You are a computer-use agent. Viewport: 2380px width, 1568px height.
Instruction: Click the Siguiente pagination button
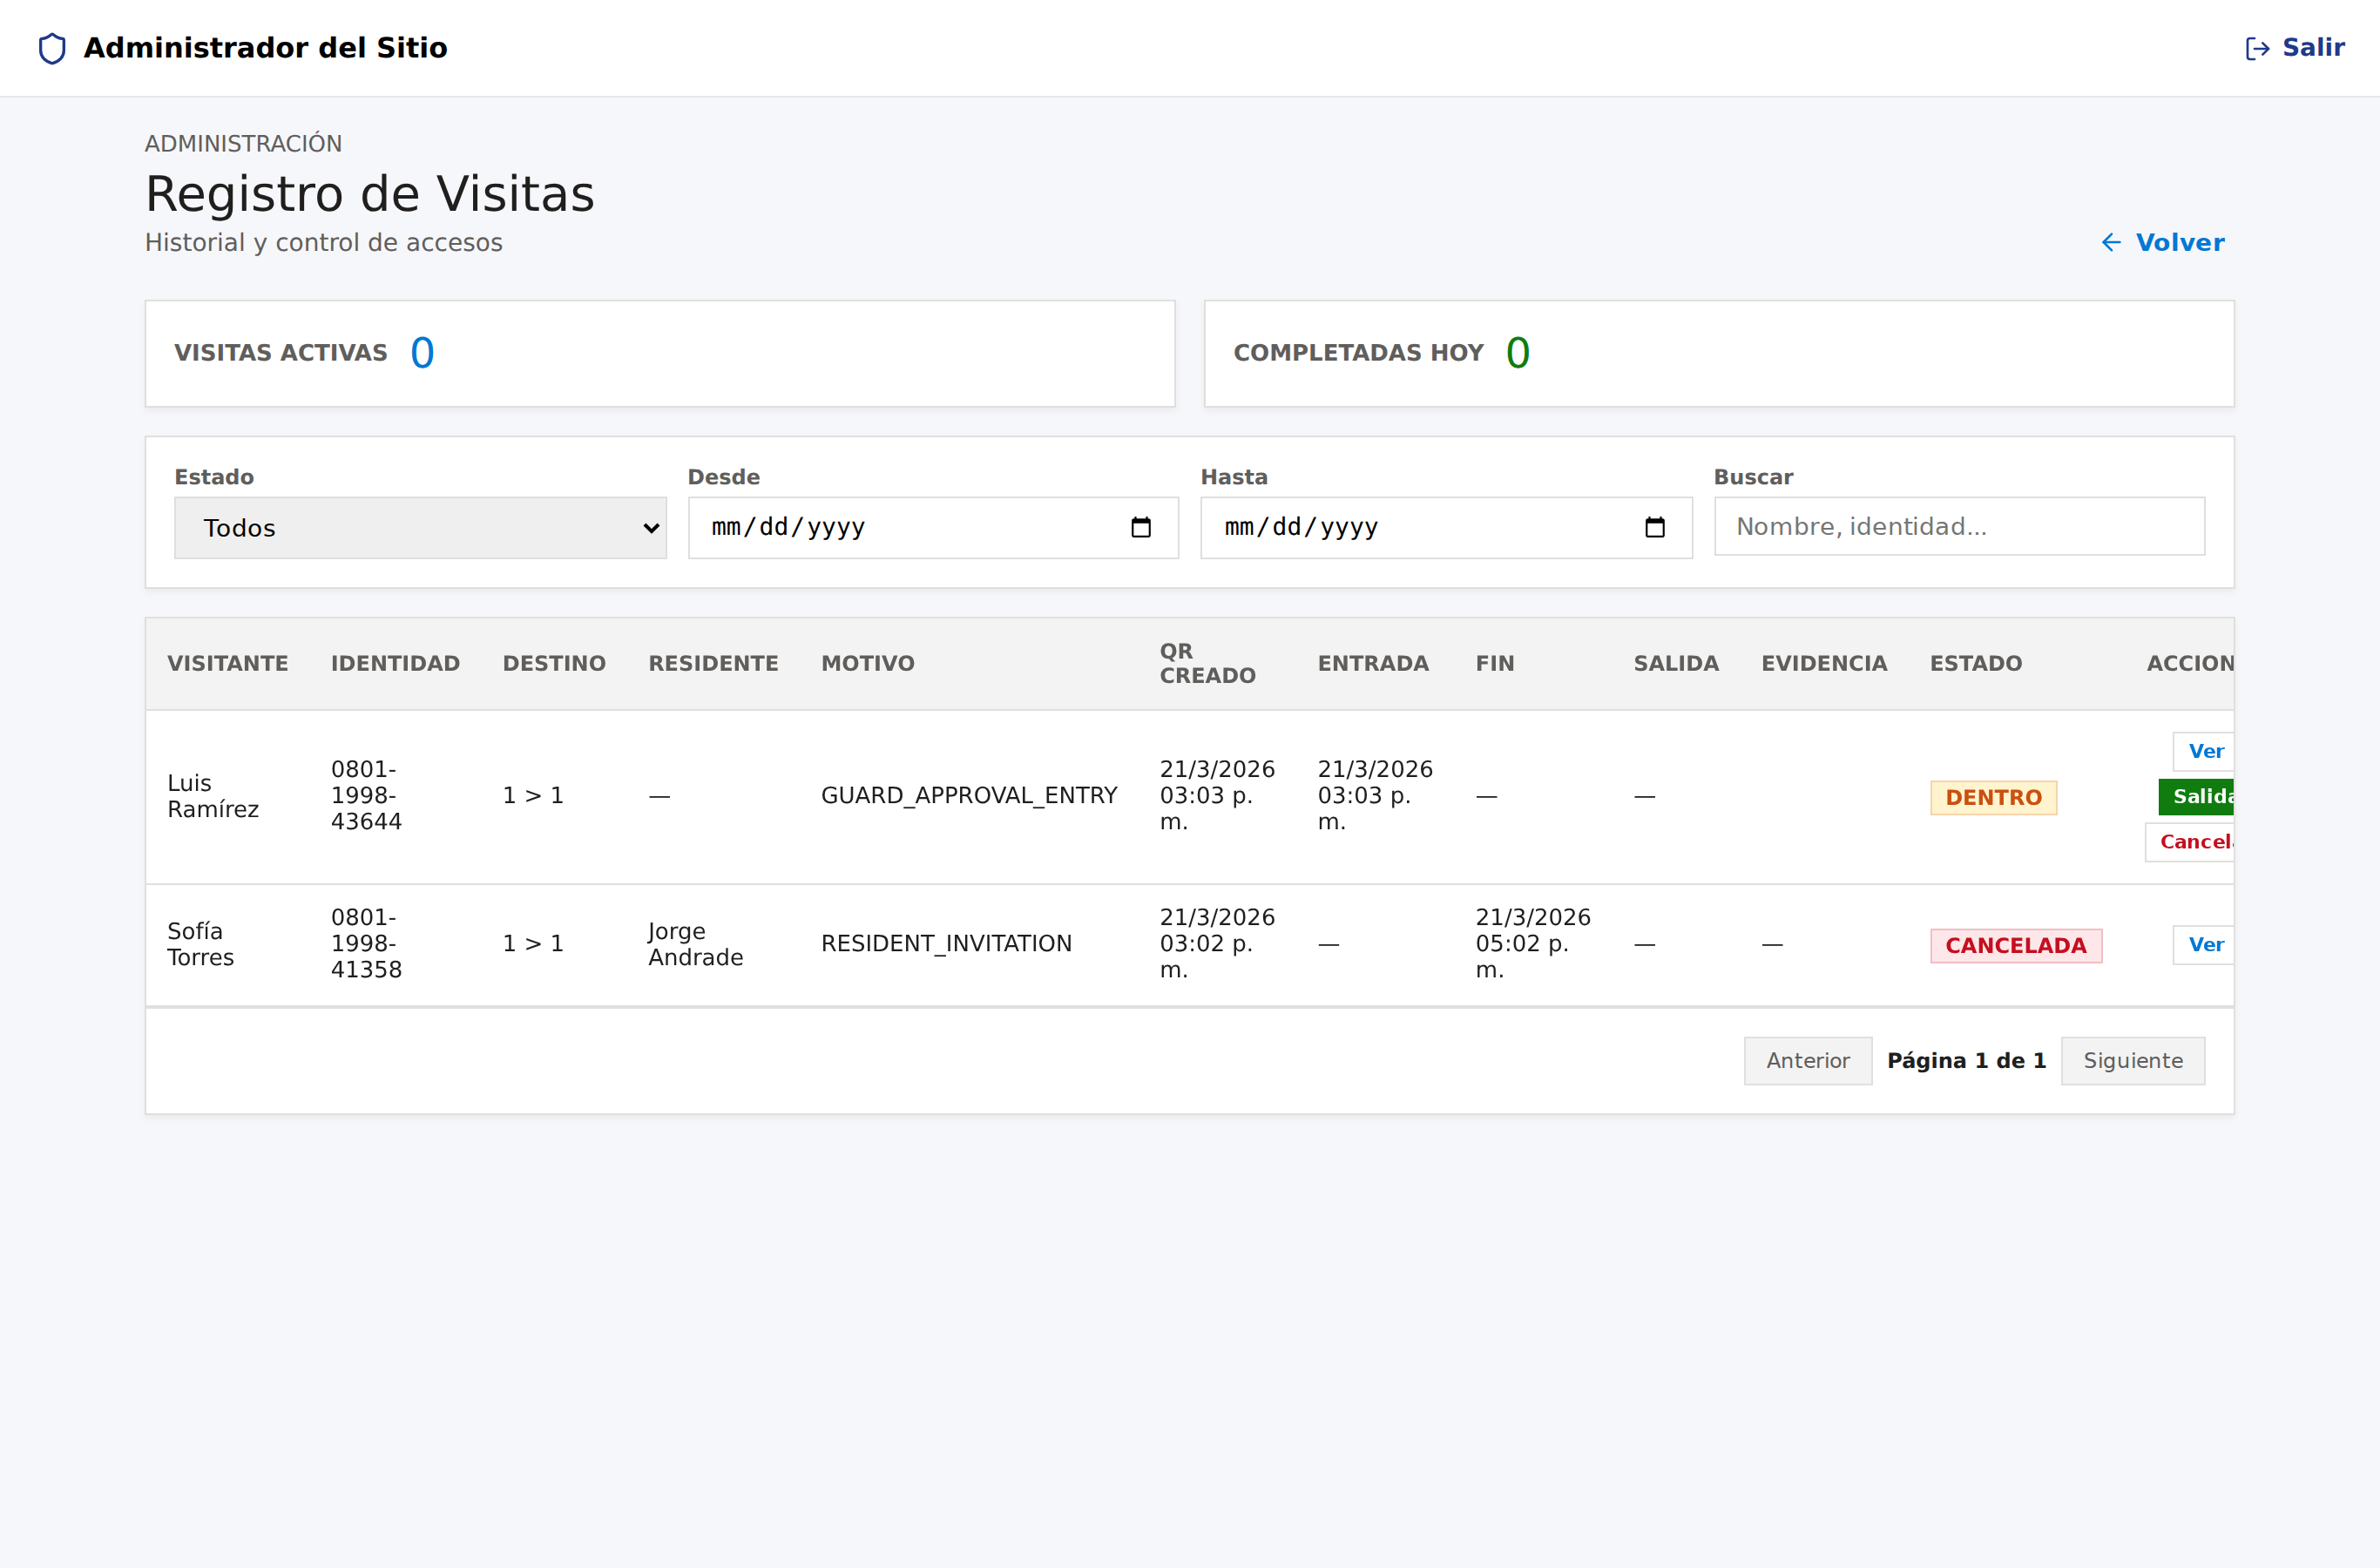click(x=2133, y=1061)
